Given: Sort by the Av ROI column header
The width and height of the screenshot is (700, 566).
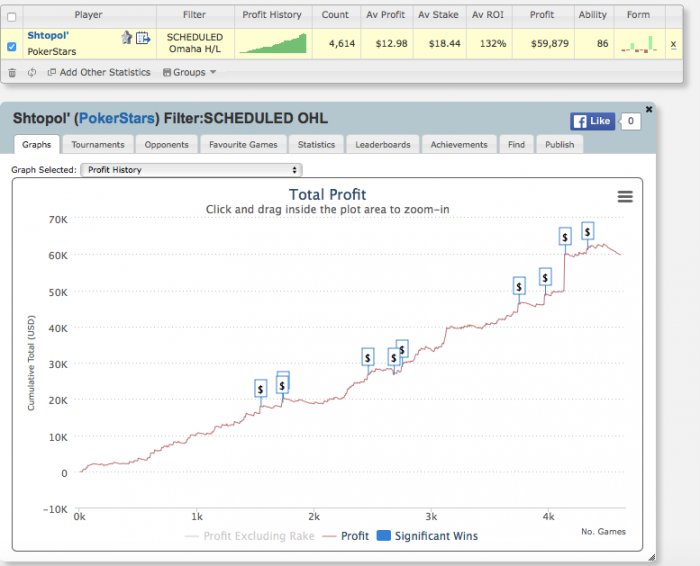Looking at the screenshot, I should click(488, 15).
